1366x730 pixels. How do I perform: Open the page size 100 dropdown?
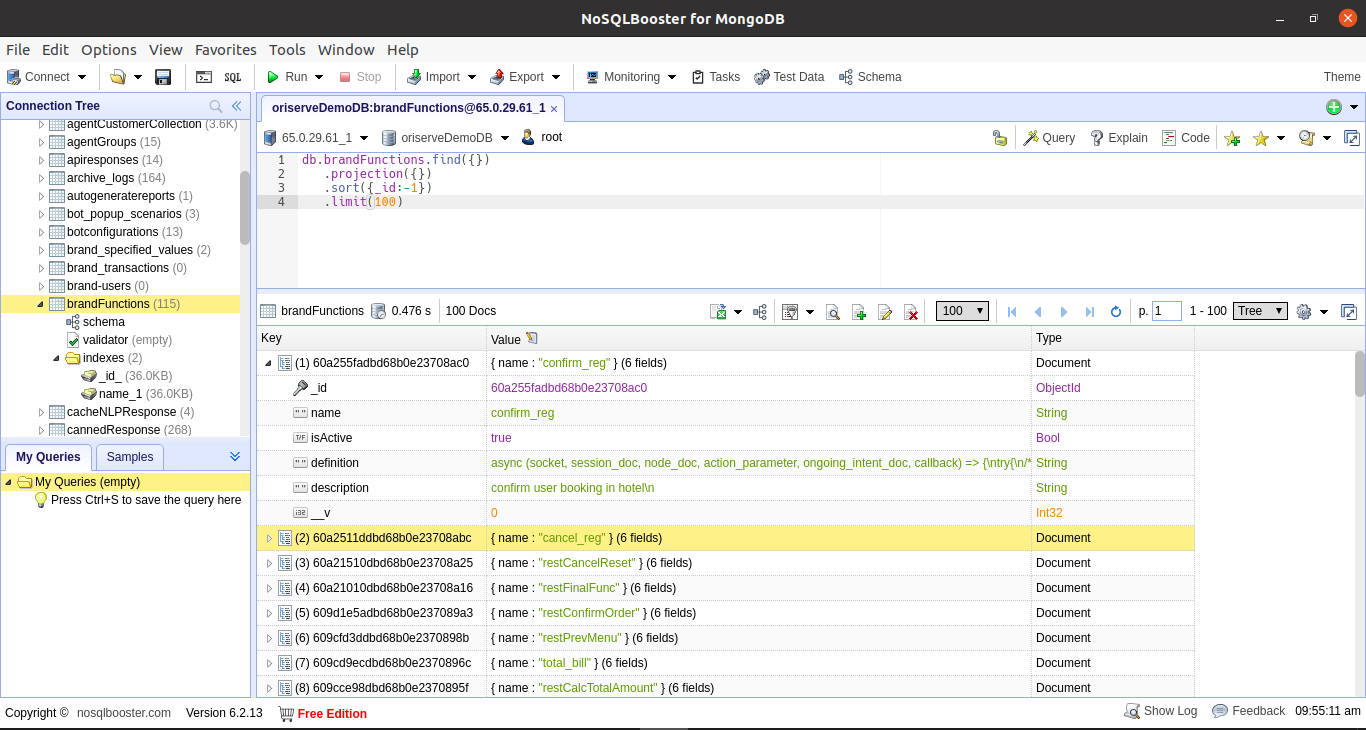click(962, 311)
